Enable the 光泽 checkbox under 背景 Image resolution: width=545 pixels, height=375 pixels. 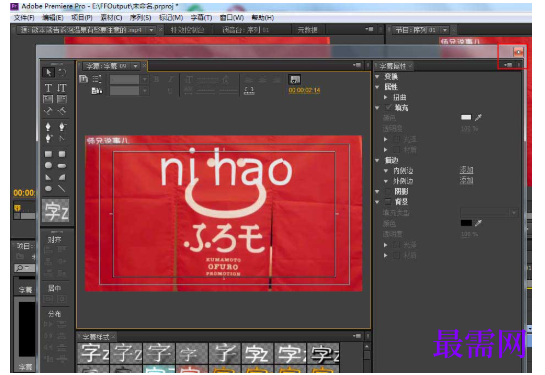click(x=396, y=245)
